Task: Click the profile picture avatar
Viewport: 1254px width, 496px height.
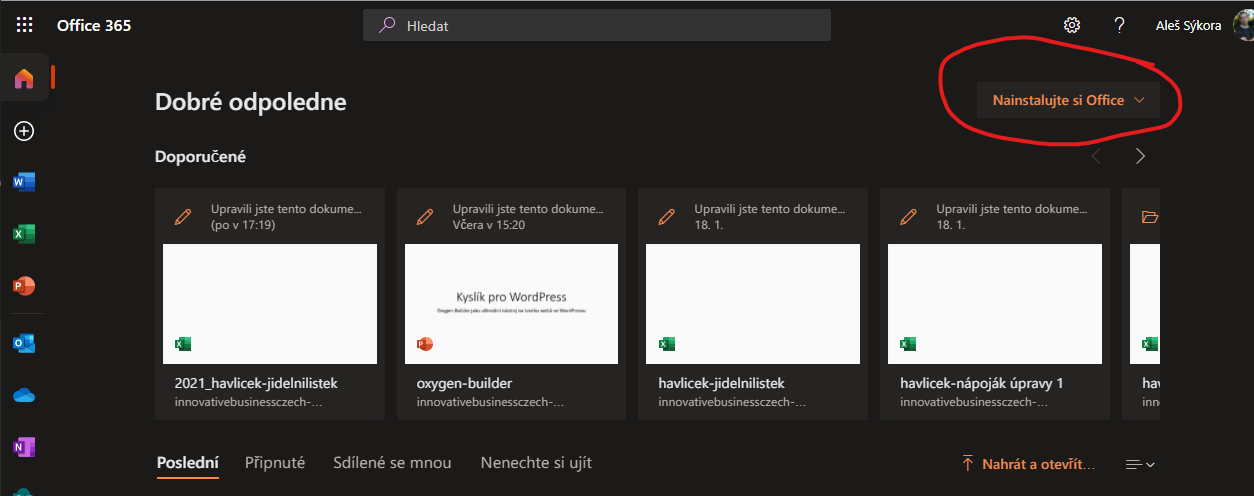Action: (1243, 25)
